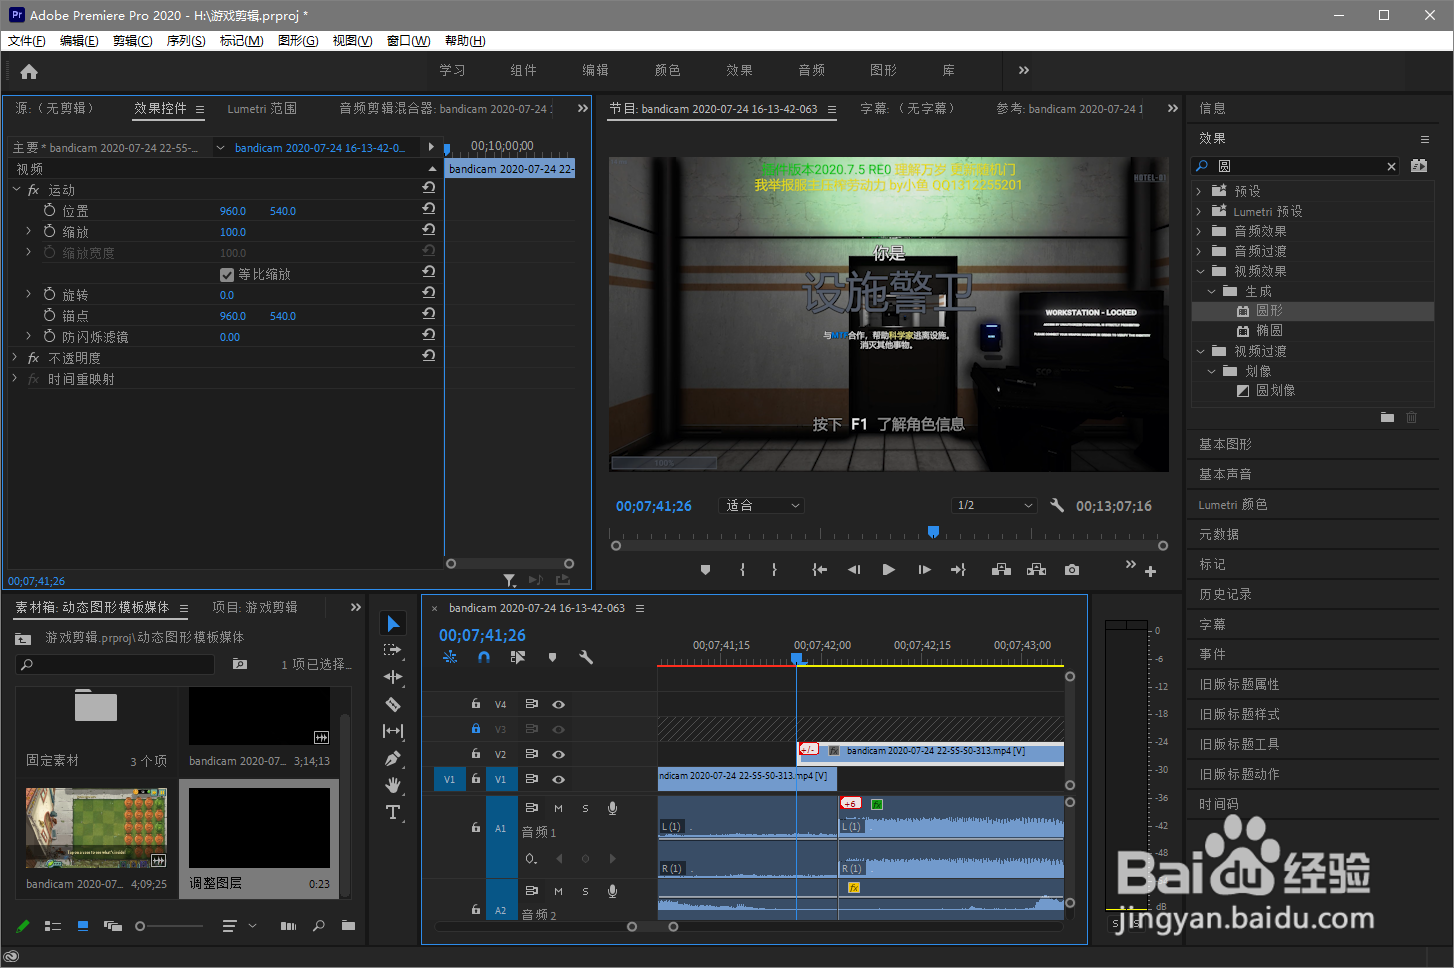
Task: Collapse the 运动 motion effect
Action: pos(16,189)
